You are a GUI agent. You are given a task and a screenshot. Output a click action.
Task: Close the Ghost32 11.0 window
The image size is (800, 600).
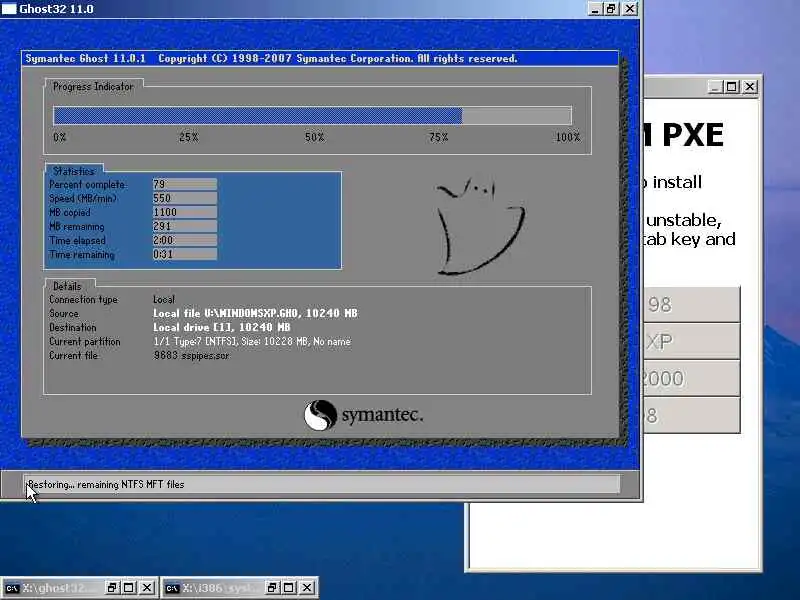coord(630,9)
